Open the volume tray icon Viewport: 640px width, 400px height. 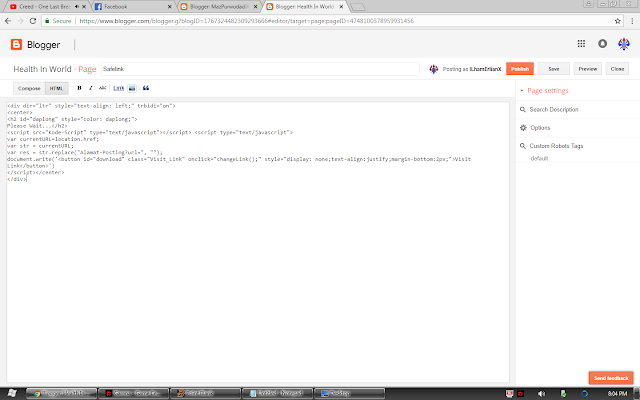[x=541, y=394]
